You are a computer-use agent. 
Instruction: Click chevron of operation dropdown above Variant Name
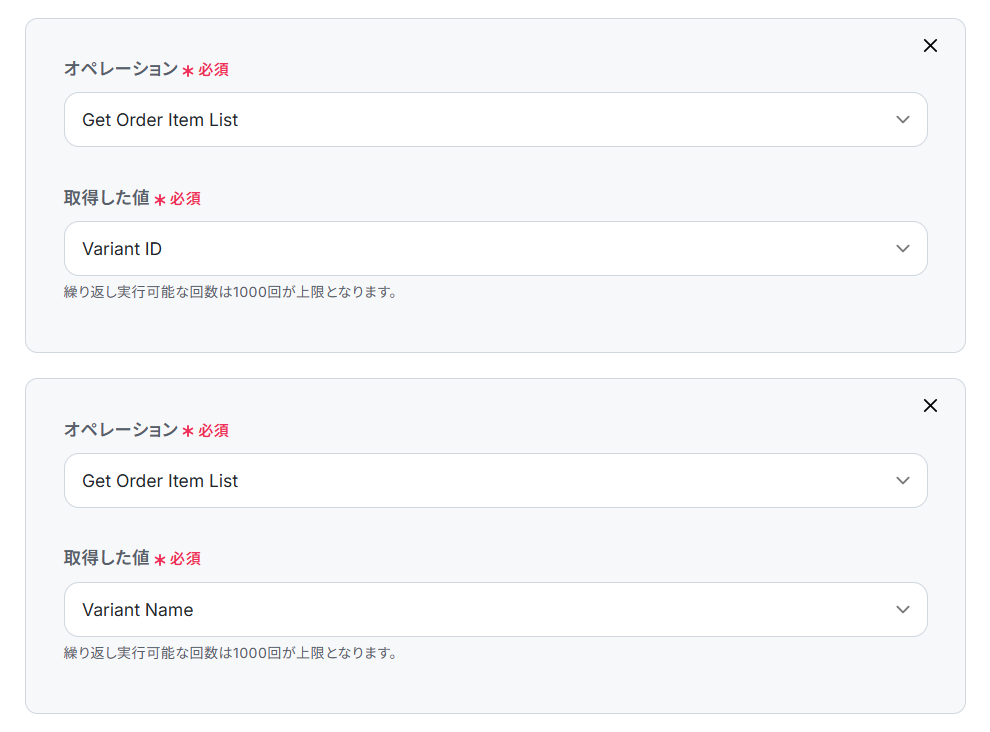point(903,481)
